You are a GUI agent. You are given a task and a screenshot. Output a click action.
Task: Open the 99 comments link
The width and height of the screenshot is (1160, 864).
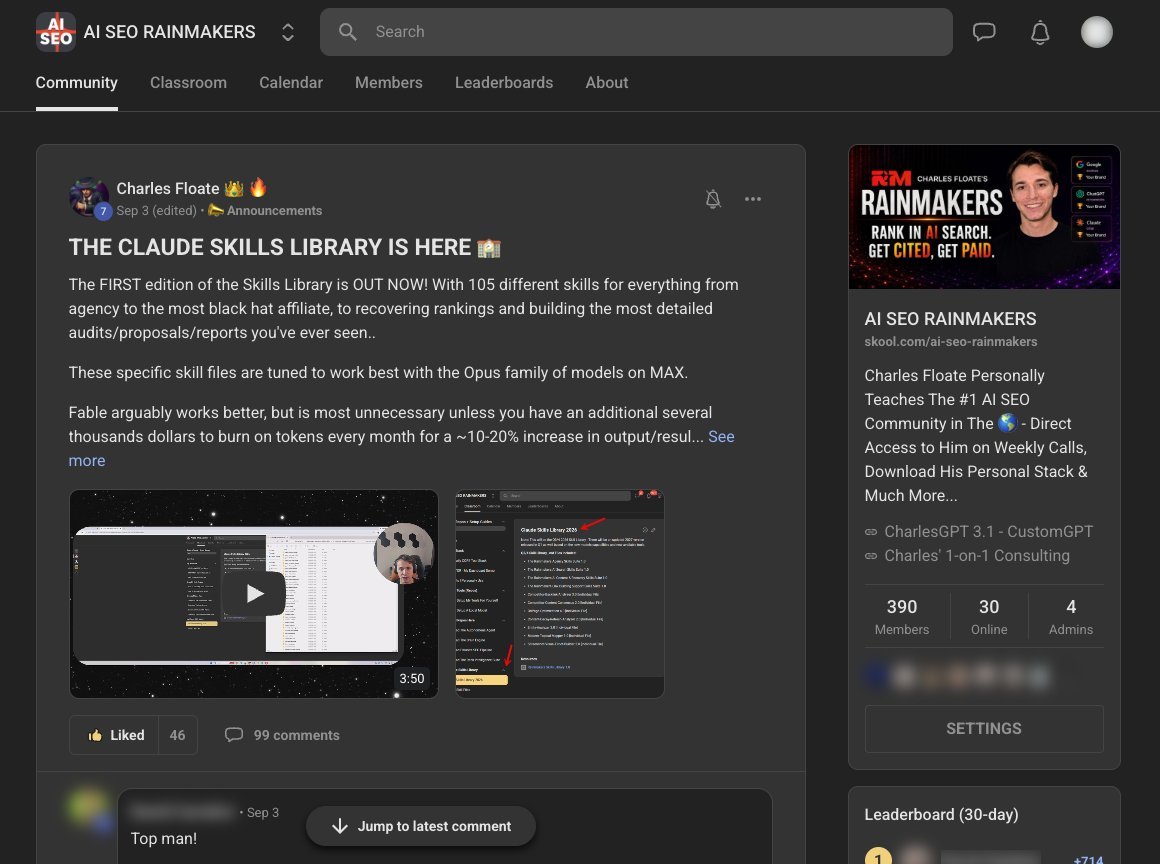[297, 735]
